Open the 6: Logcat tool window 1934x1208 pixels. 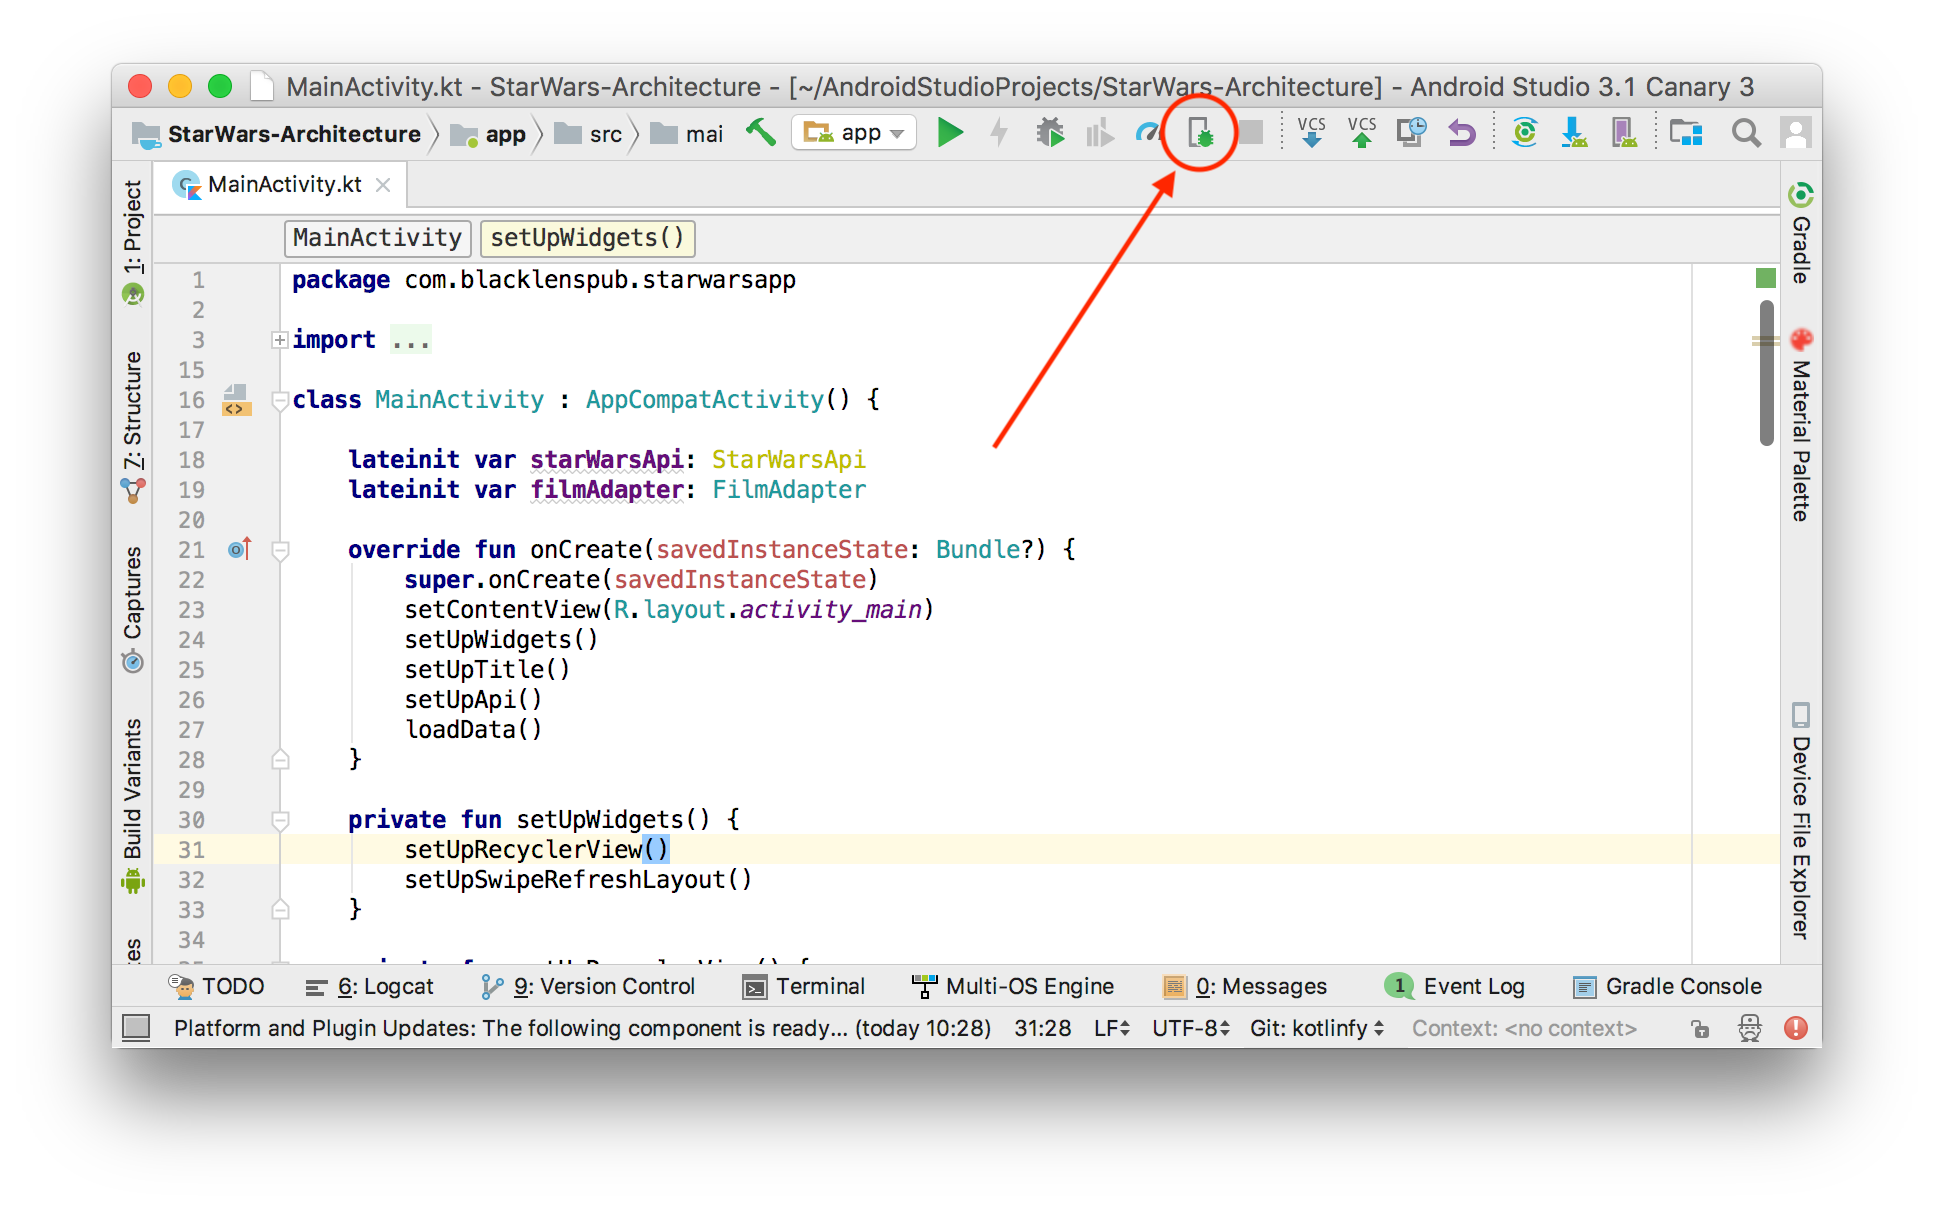tap(370, 987)
